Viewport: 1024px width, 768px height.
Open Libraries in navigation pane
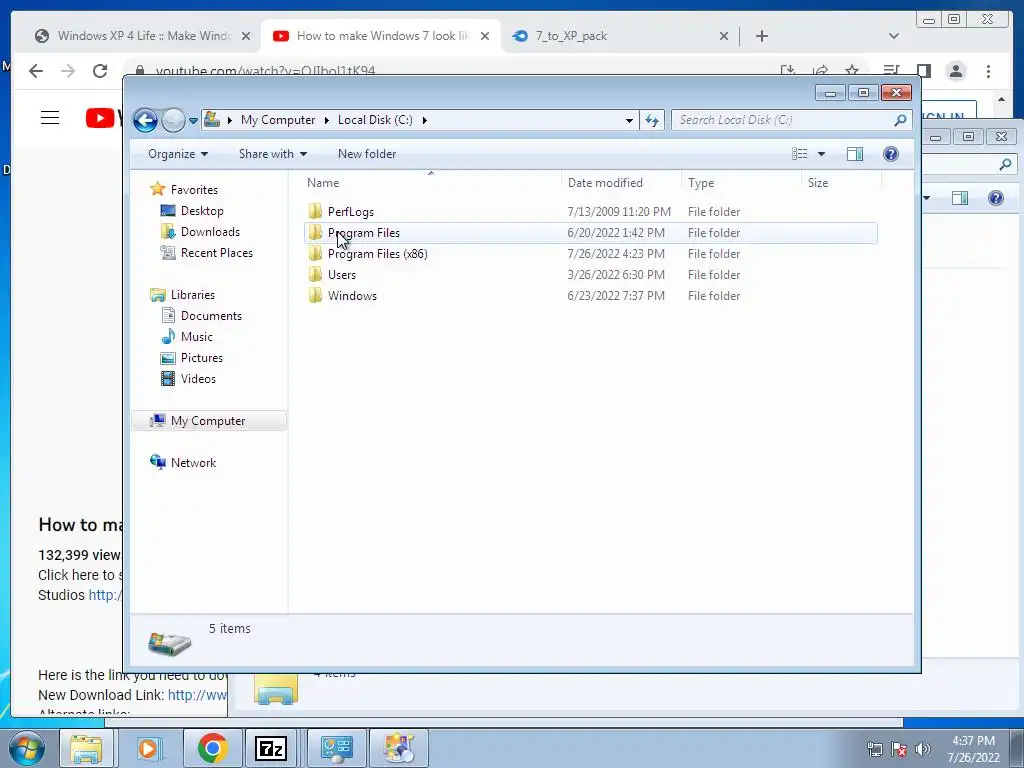pyautogui.click(x=193, y=295)
